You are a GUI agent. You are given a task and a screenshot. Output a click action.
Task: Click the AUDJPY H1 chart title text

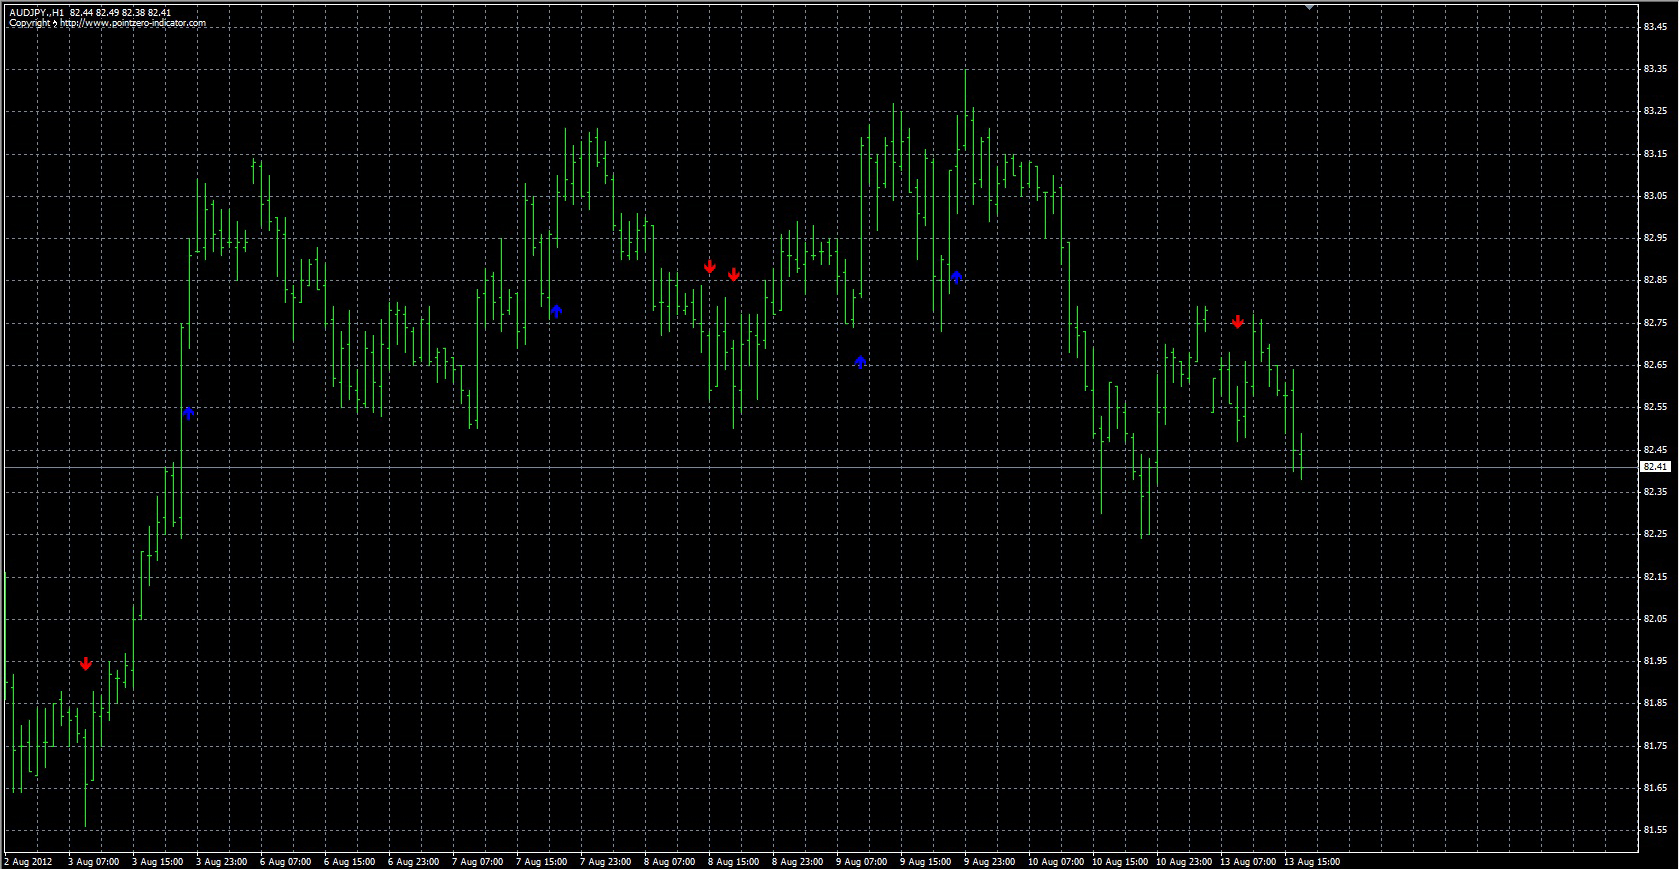tap(37, 13)
